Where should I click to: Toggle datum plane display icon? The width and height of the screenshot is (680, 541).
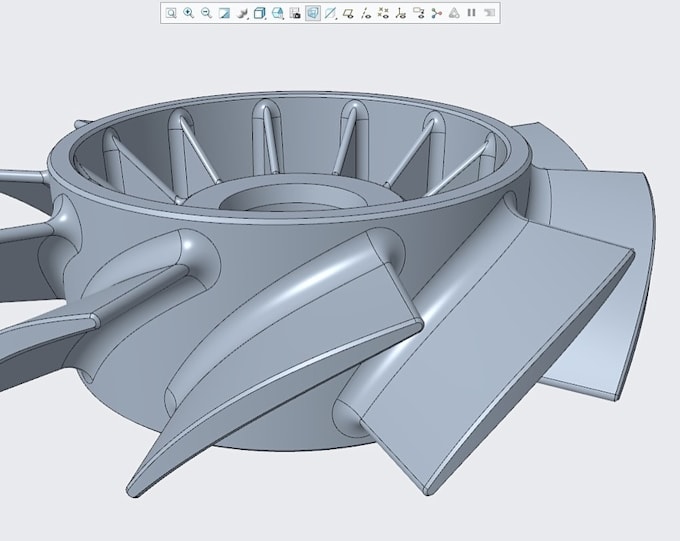point(348,13)
